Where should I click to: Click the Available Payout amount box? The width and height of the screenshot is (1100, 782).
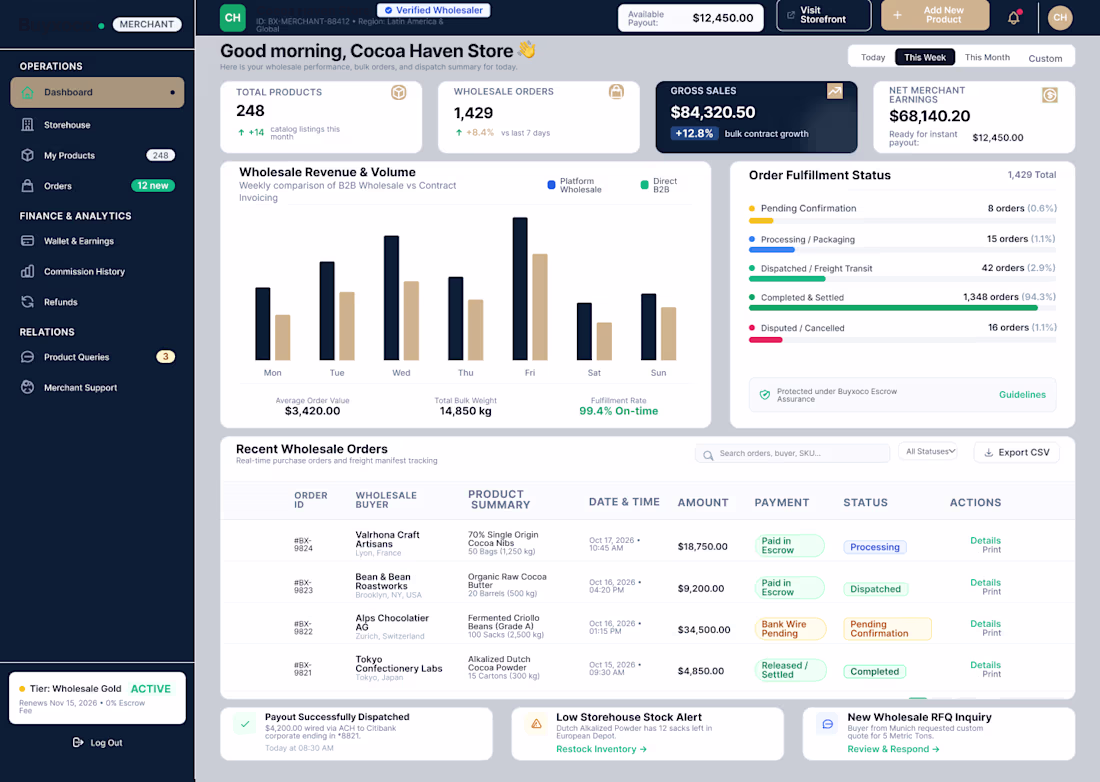(x=690, y=18)
